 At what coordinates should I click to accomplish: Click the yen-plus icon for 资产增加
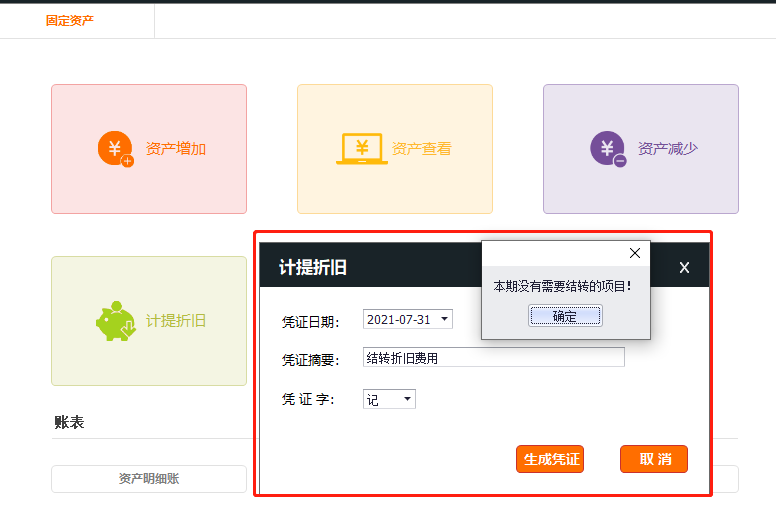115,149
